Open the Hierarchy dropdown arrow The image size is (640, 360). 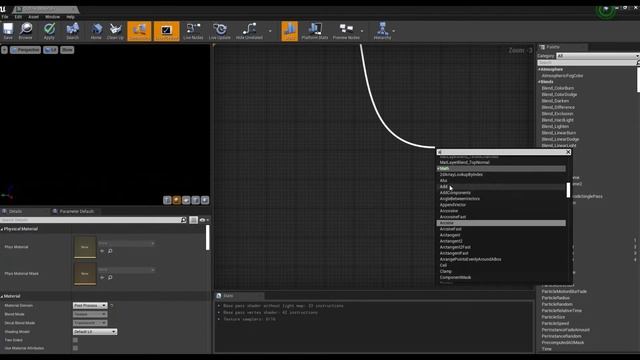[x=393, y=31]
